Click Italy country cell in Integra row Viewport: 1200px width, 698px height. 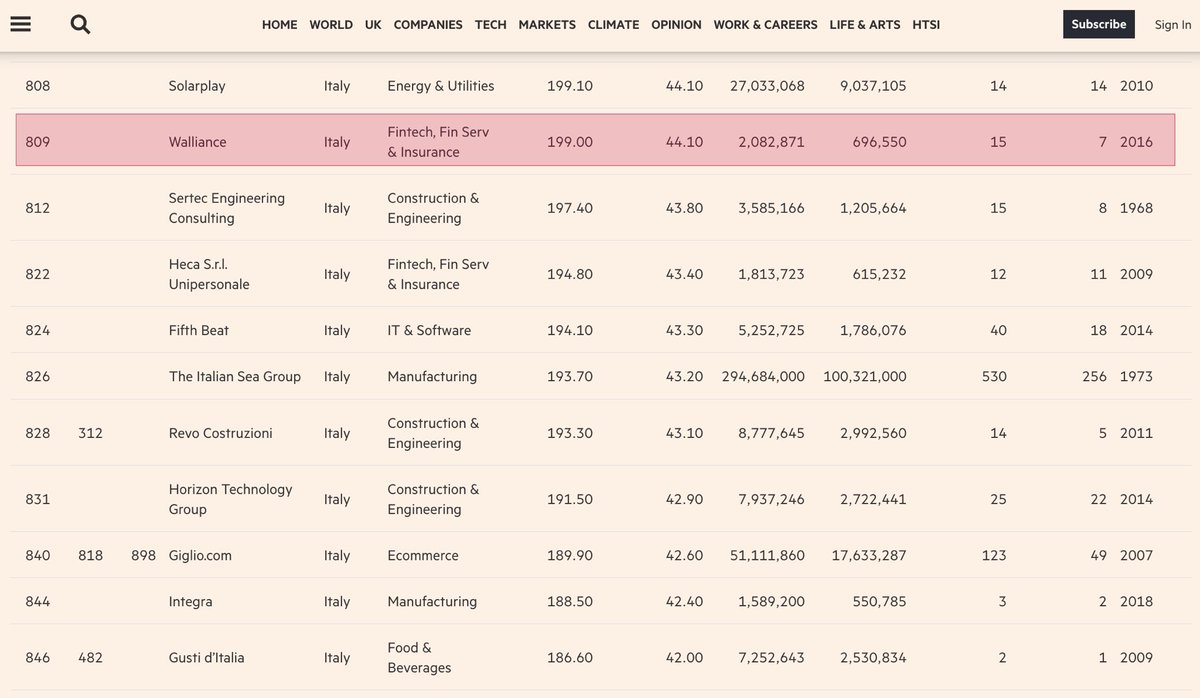[x=337, y=601]
